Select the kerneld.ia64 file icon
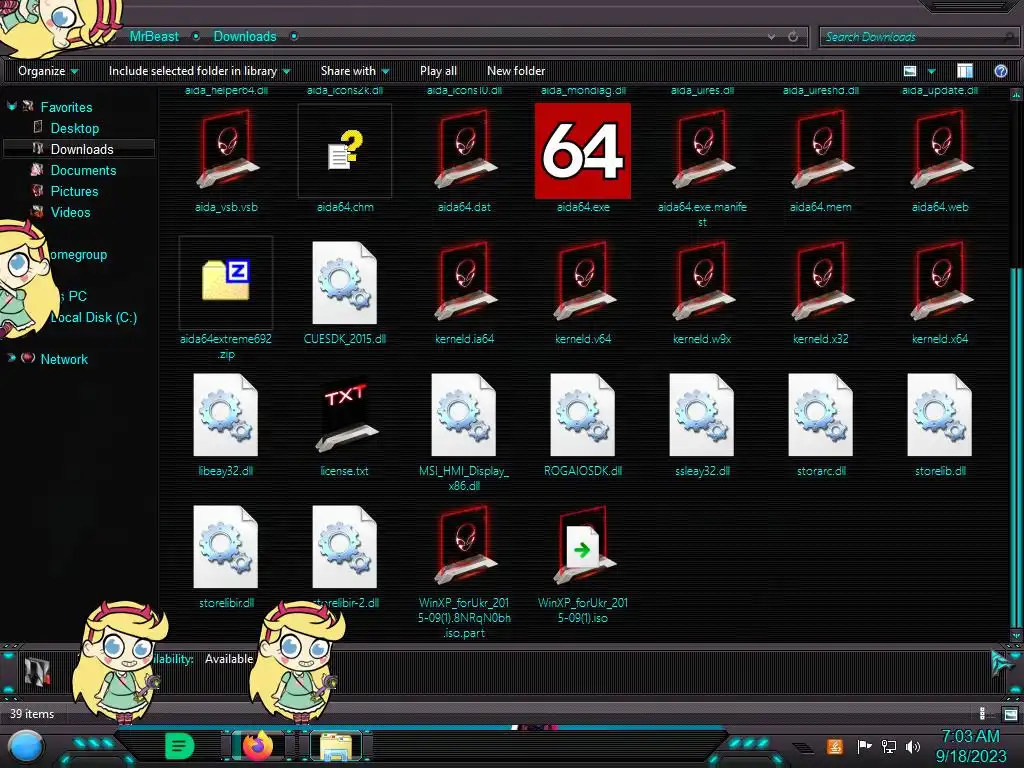 pyautogui.click(x=464, y=283)
